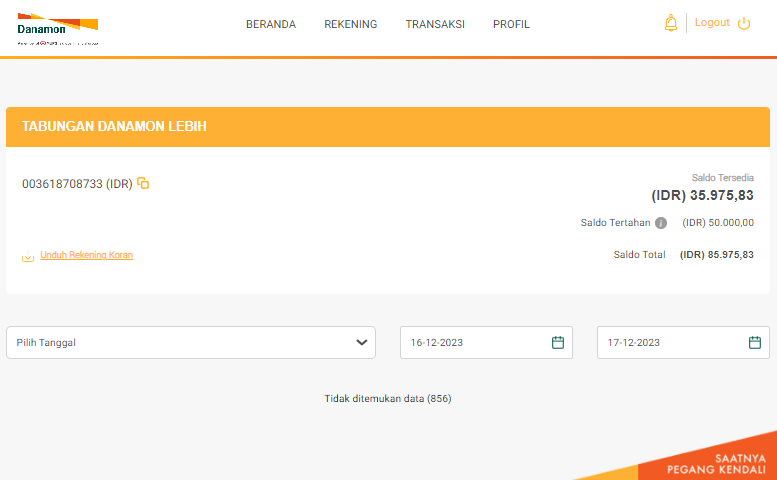Click the start date field showing 16-12-2023
Viewport: 777px width, 480px height.
pos(486,342)
